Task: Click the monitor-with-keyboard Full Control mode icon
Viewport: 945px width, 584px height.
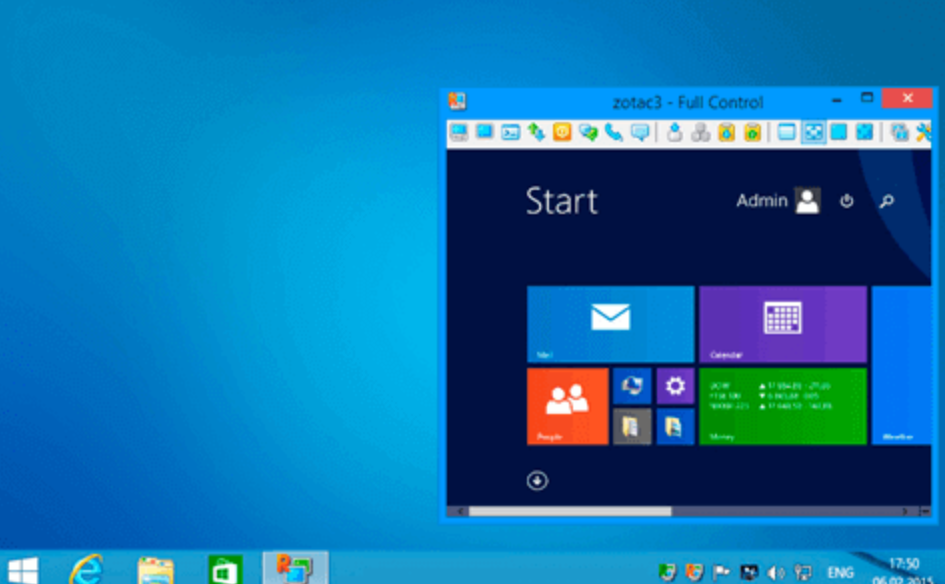Action: point(459,132)
